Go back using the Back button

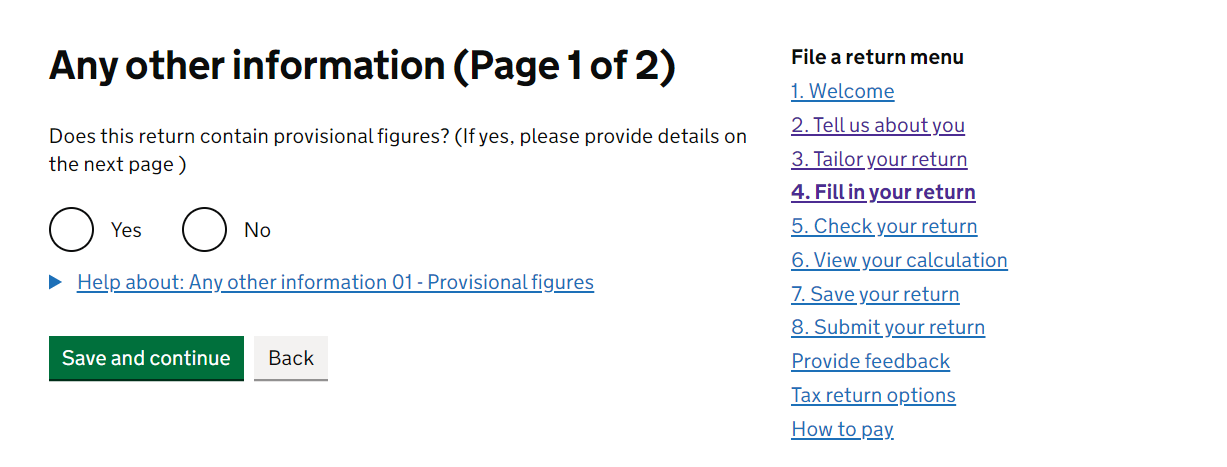tap(291, 358)
